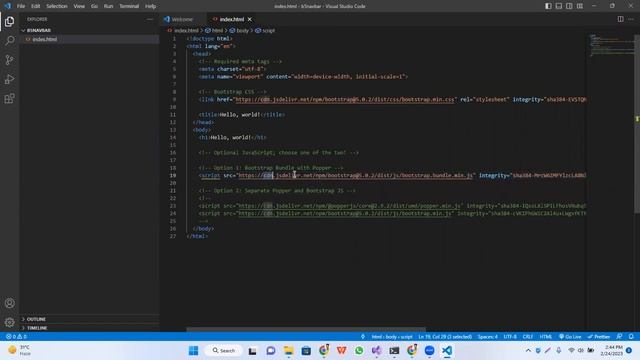Click the editor horizontal scrollbar
This screenshot has width=640, height=360.
(306, 329)
